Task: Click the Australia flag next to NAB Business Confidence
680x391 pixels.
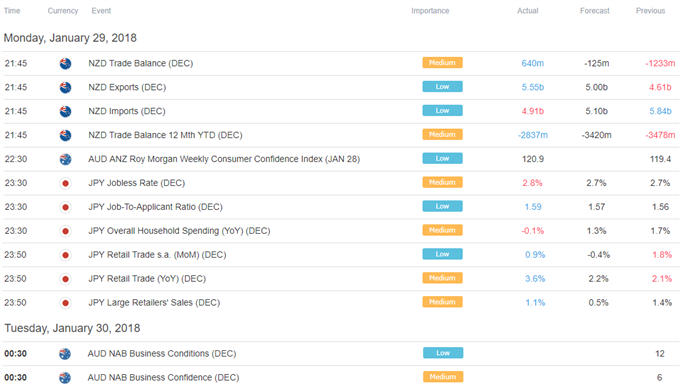Action: [65, 378]
